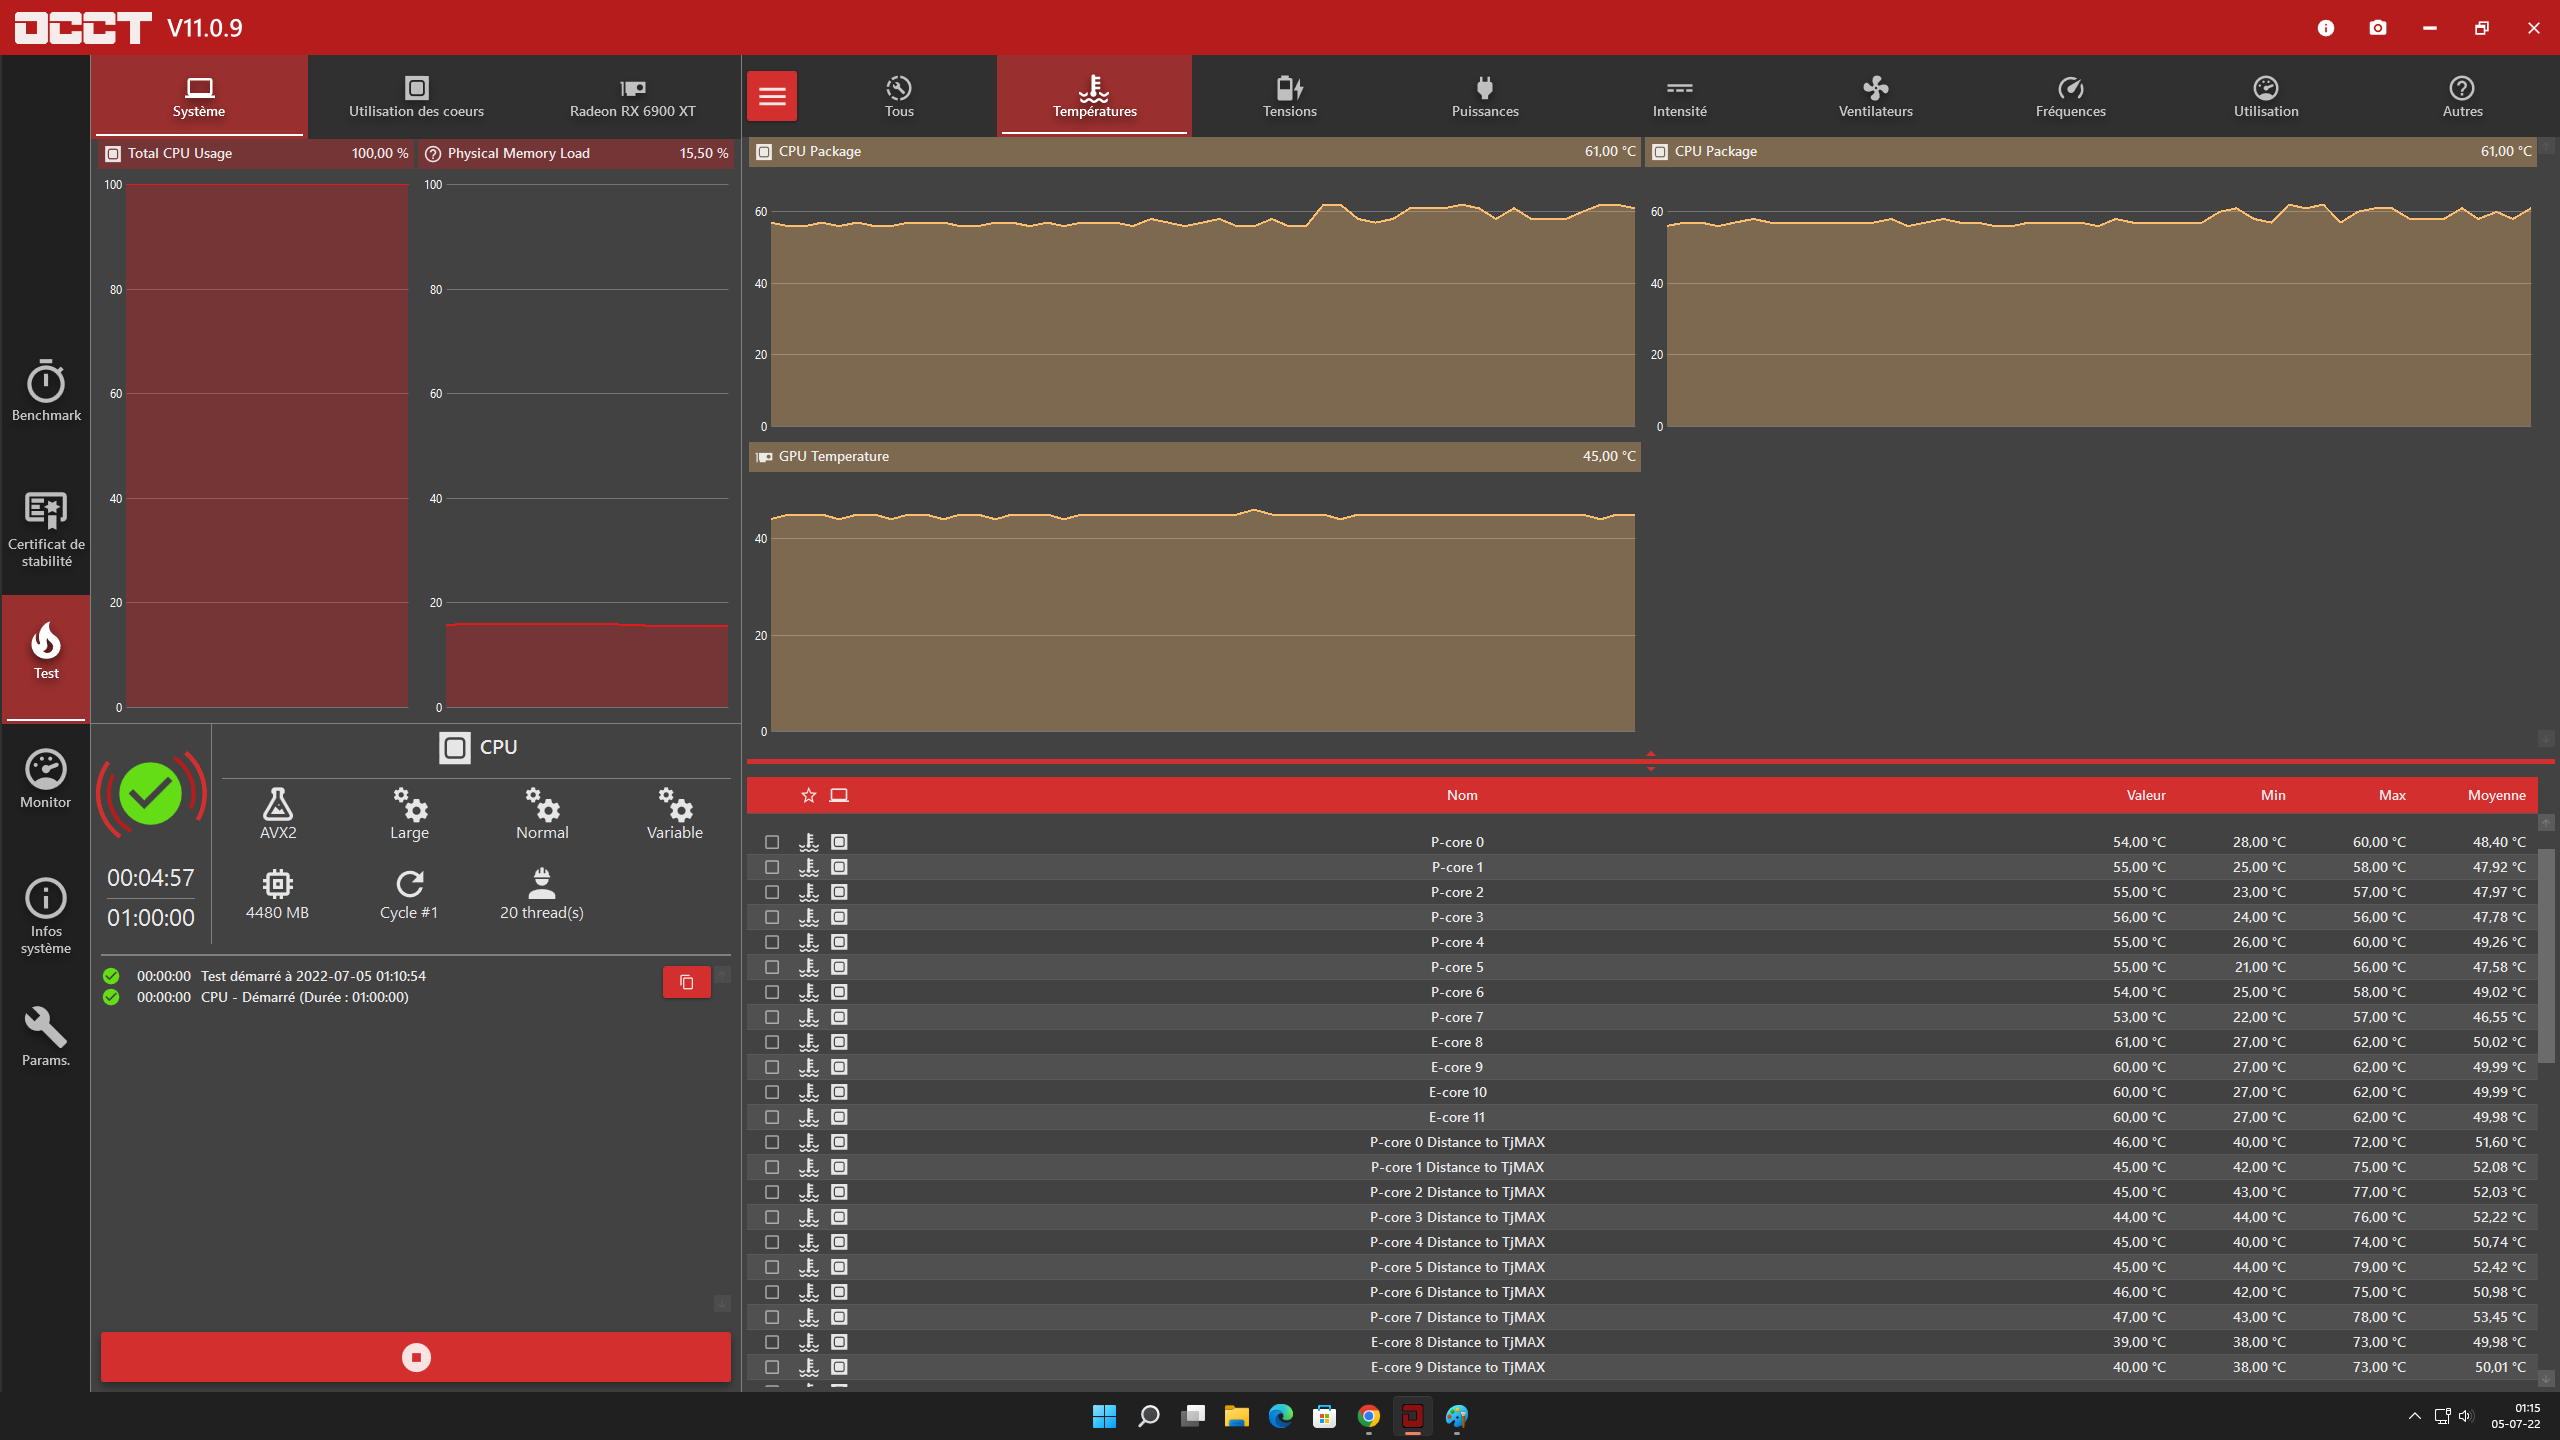The width and height of the screenshot is (2560, 1440).
Task: Open the red hamburger menu
Action: click(x=772, y=96)
